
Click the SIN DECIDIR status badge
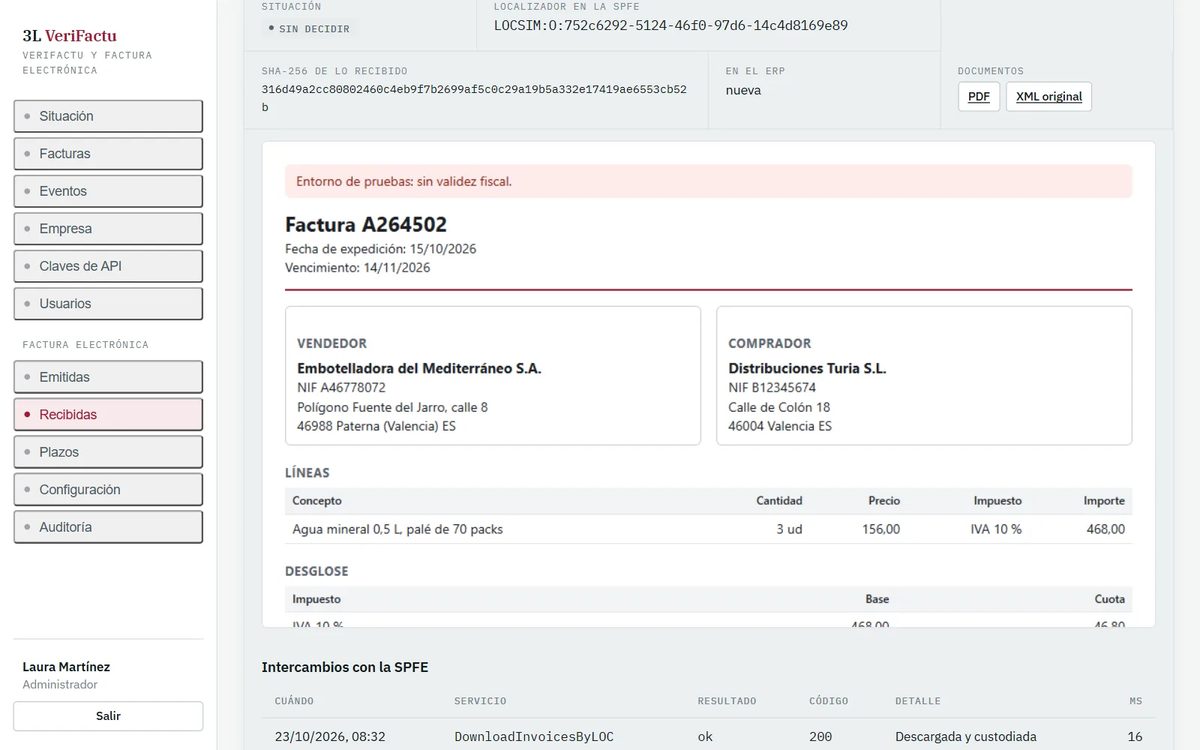pyautogui.click(x=309, y=29)
